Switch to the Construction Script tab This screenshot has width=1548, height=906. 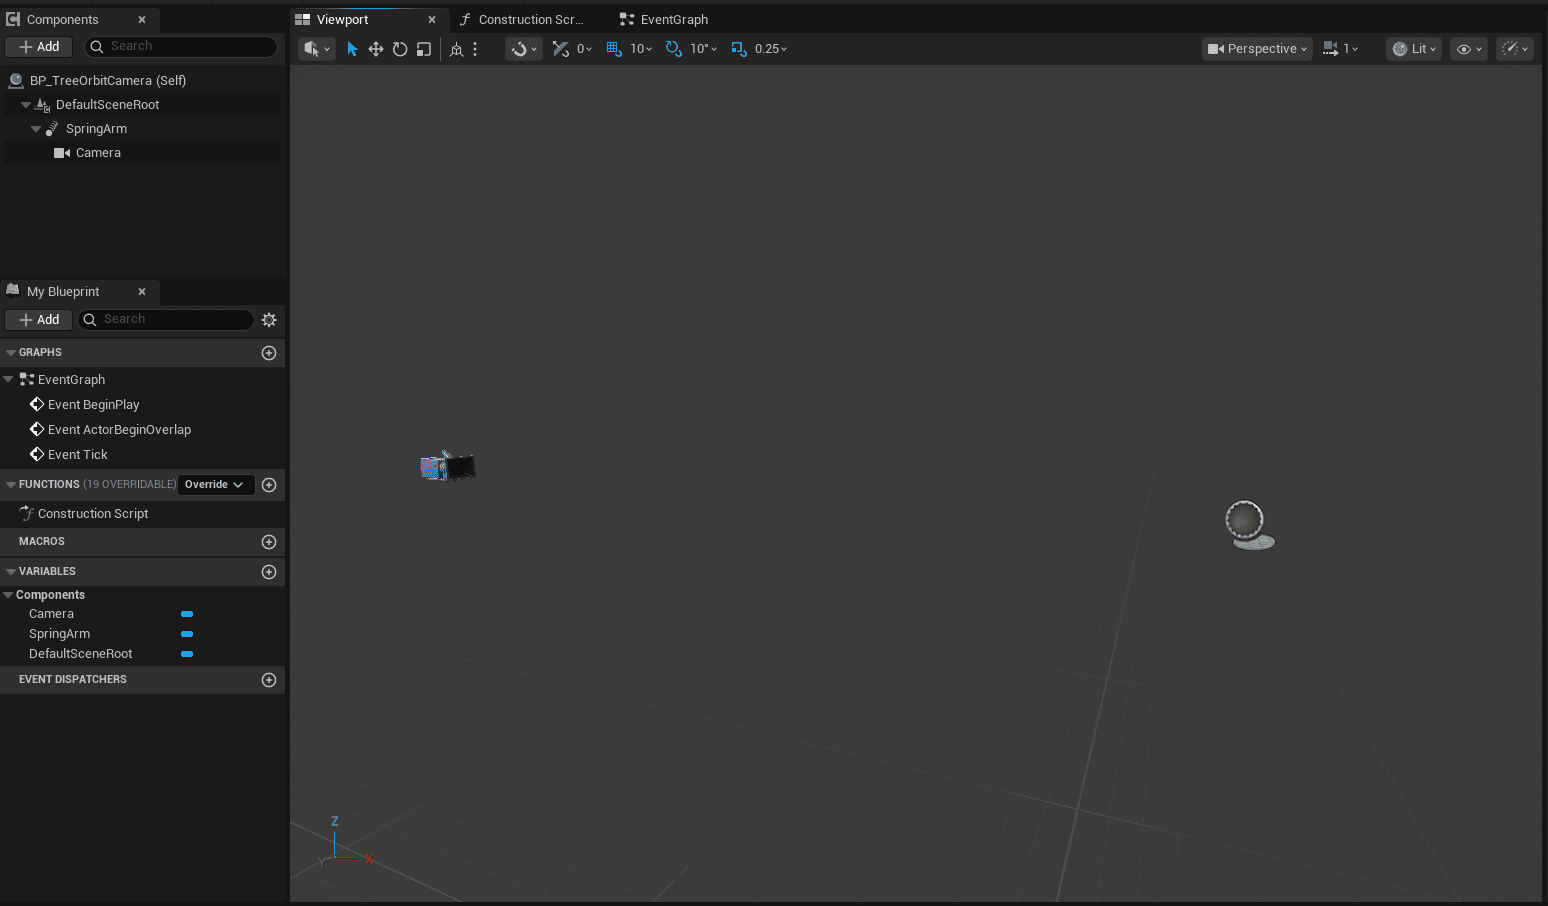525,18
